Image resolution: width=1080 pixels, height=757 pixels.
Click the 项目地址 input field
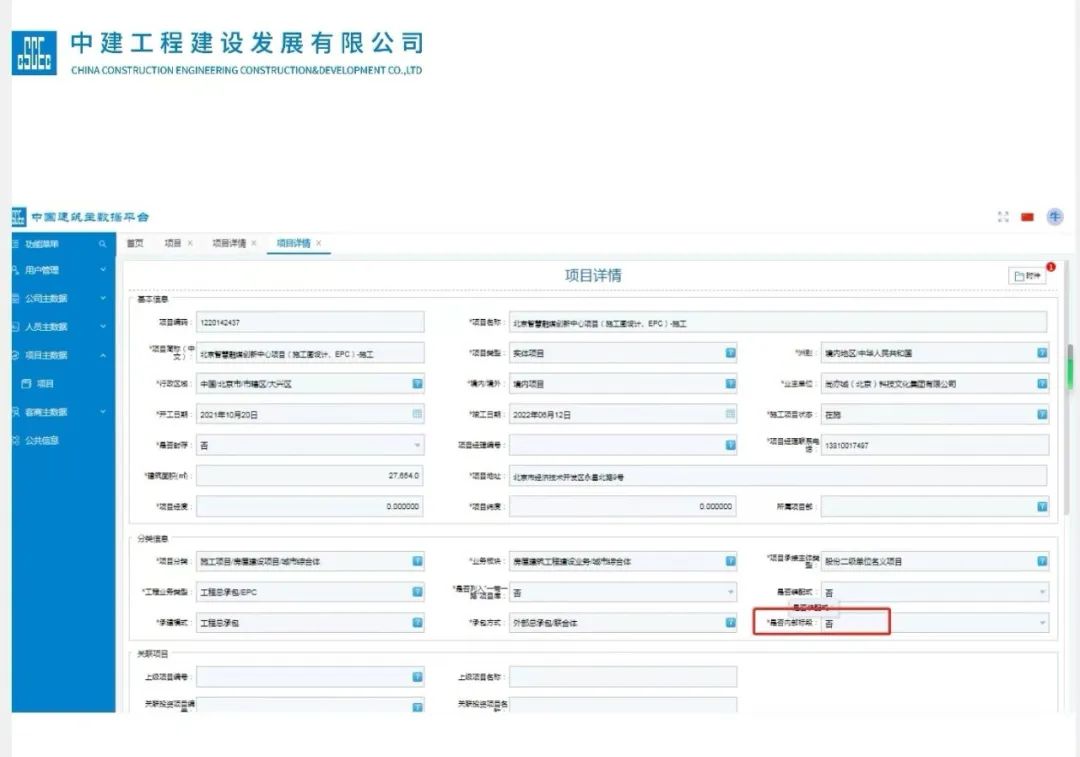pyautogui.click(x=777, y=476)
